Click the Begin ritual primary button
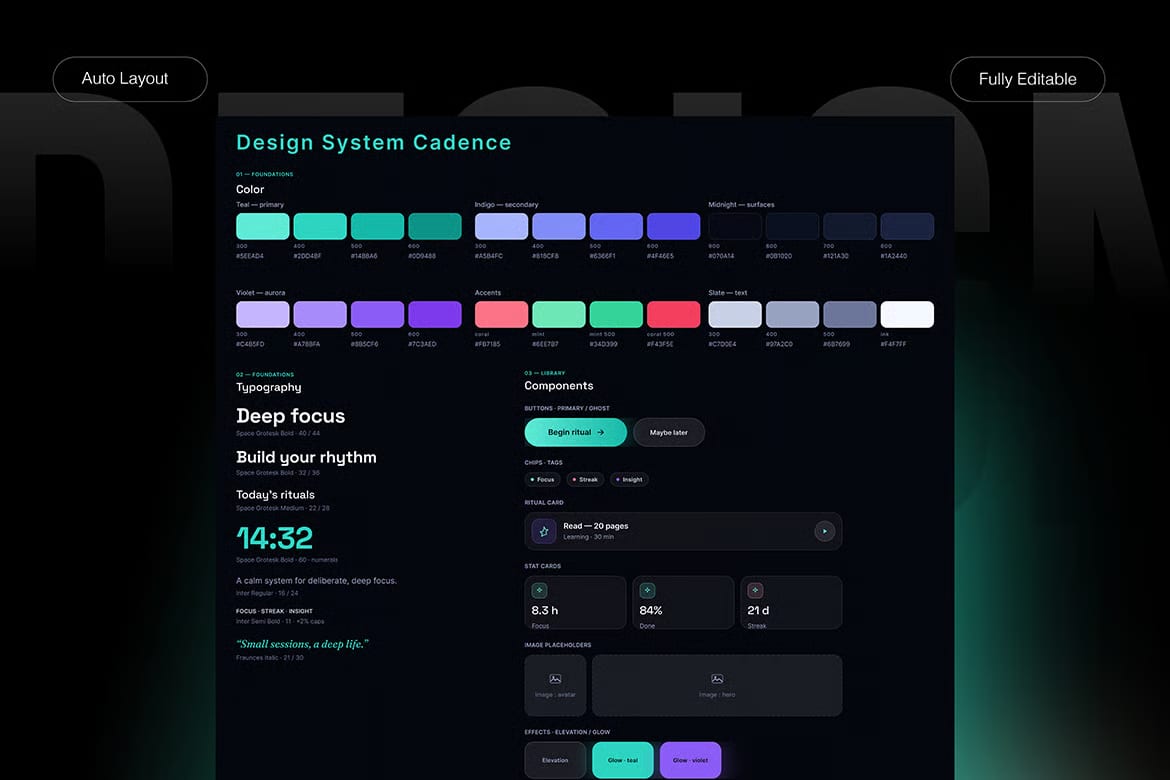This screenshot has width=1170, height=780. pos(575,432)
